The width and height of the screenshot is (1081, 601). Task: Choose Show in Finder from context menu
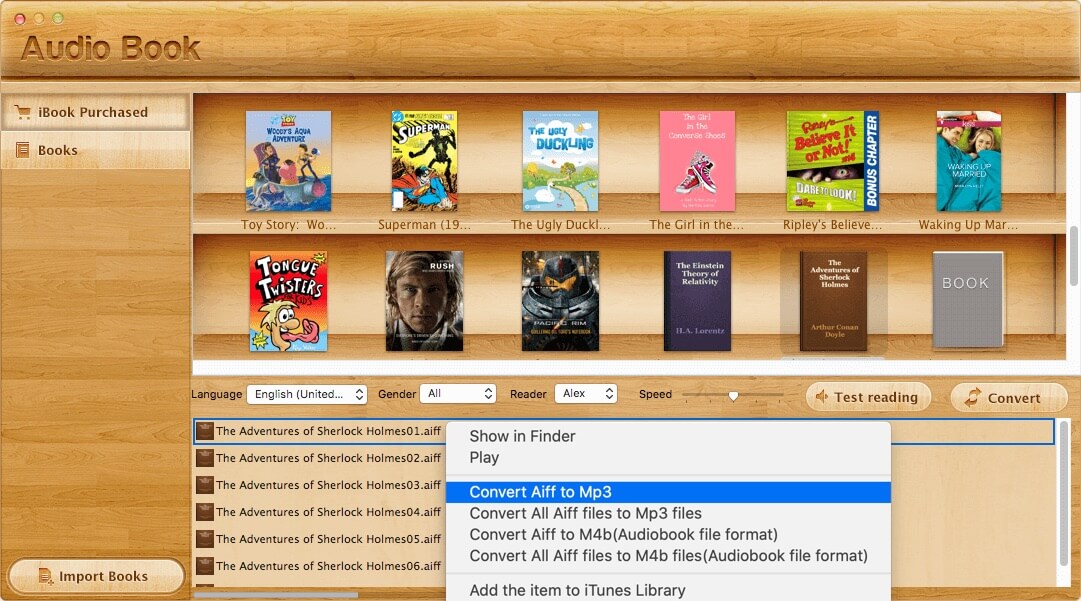tap(668, 436)
